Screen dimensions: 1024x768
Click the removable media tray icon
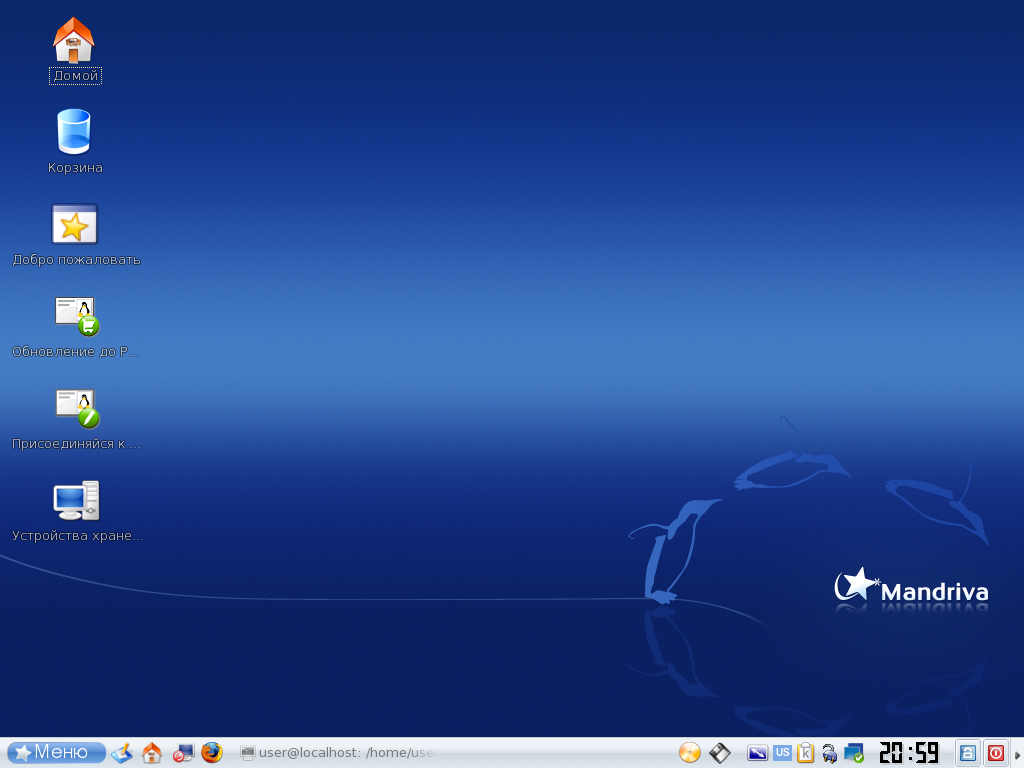click(720, 753)
